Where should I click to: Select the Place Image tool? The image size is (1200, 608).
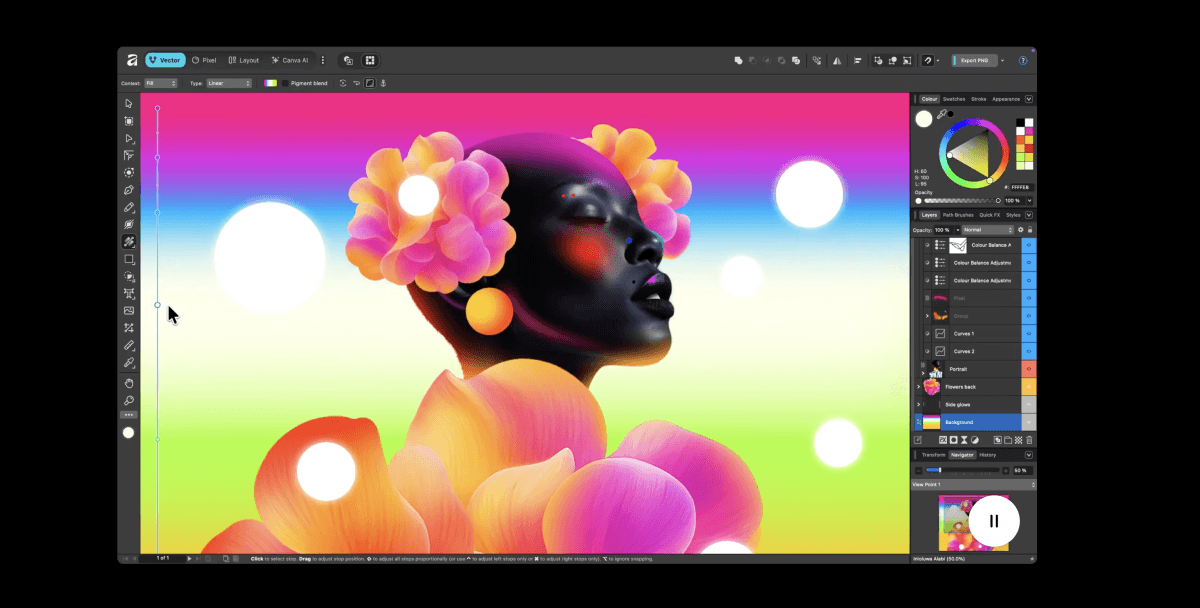(x=128, y=310)
